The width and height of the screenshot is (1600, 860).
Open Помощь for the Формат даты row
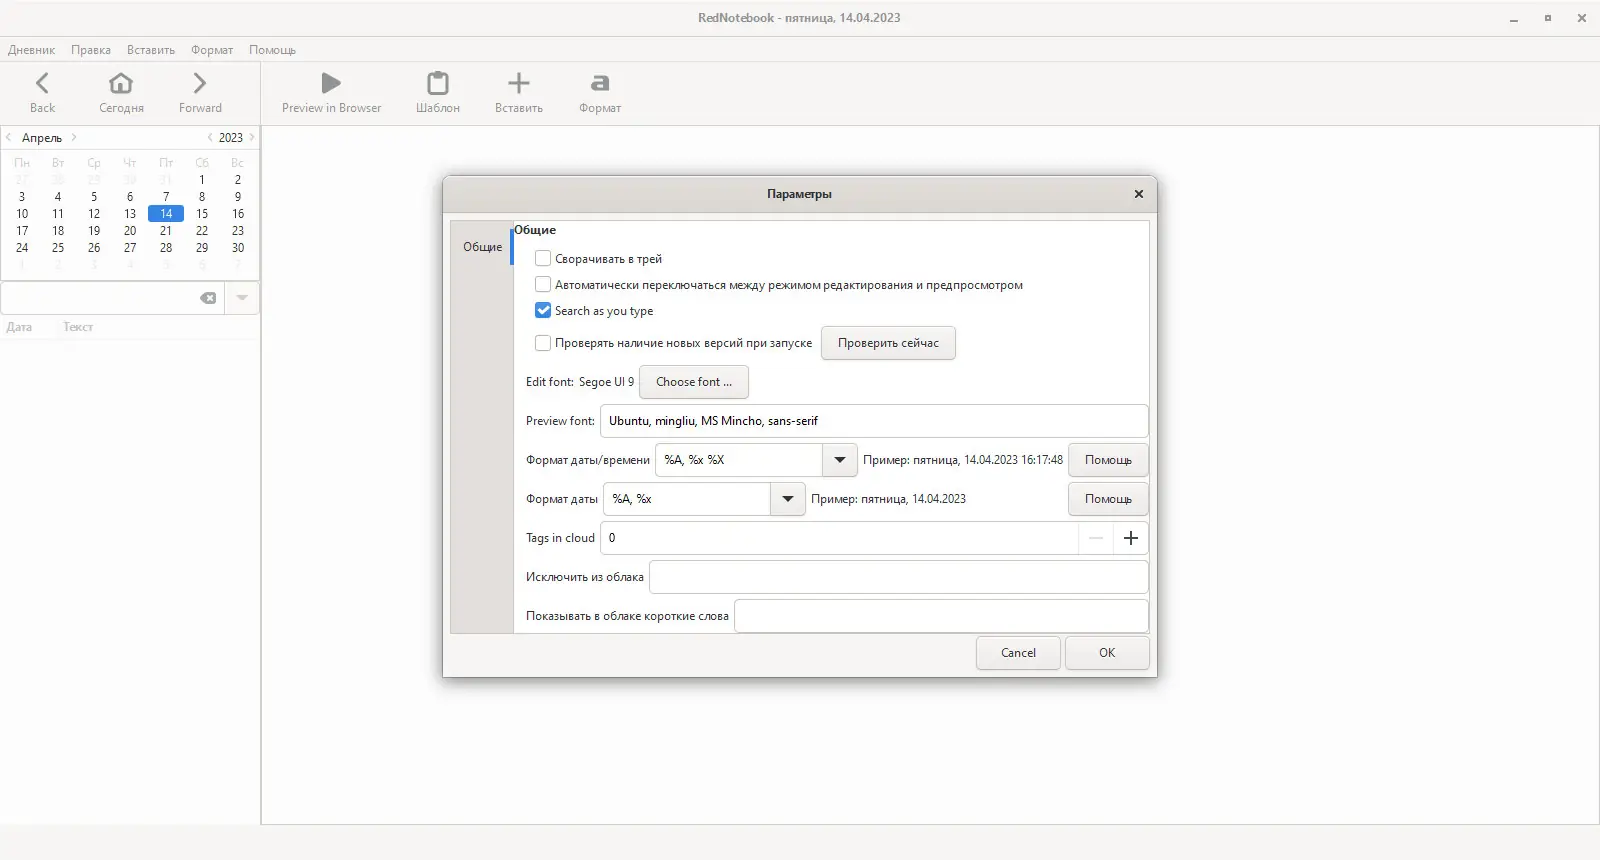click(x=1108, y=499)
